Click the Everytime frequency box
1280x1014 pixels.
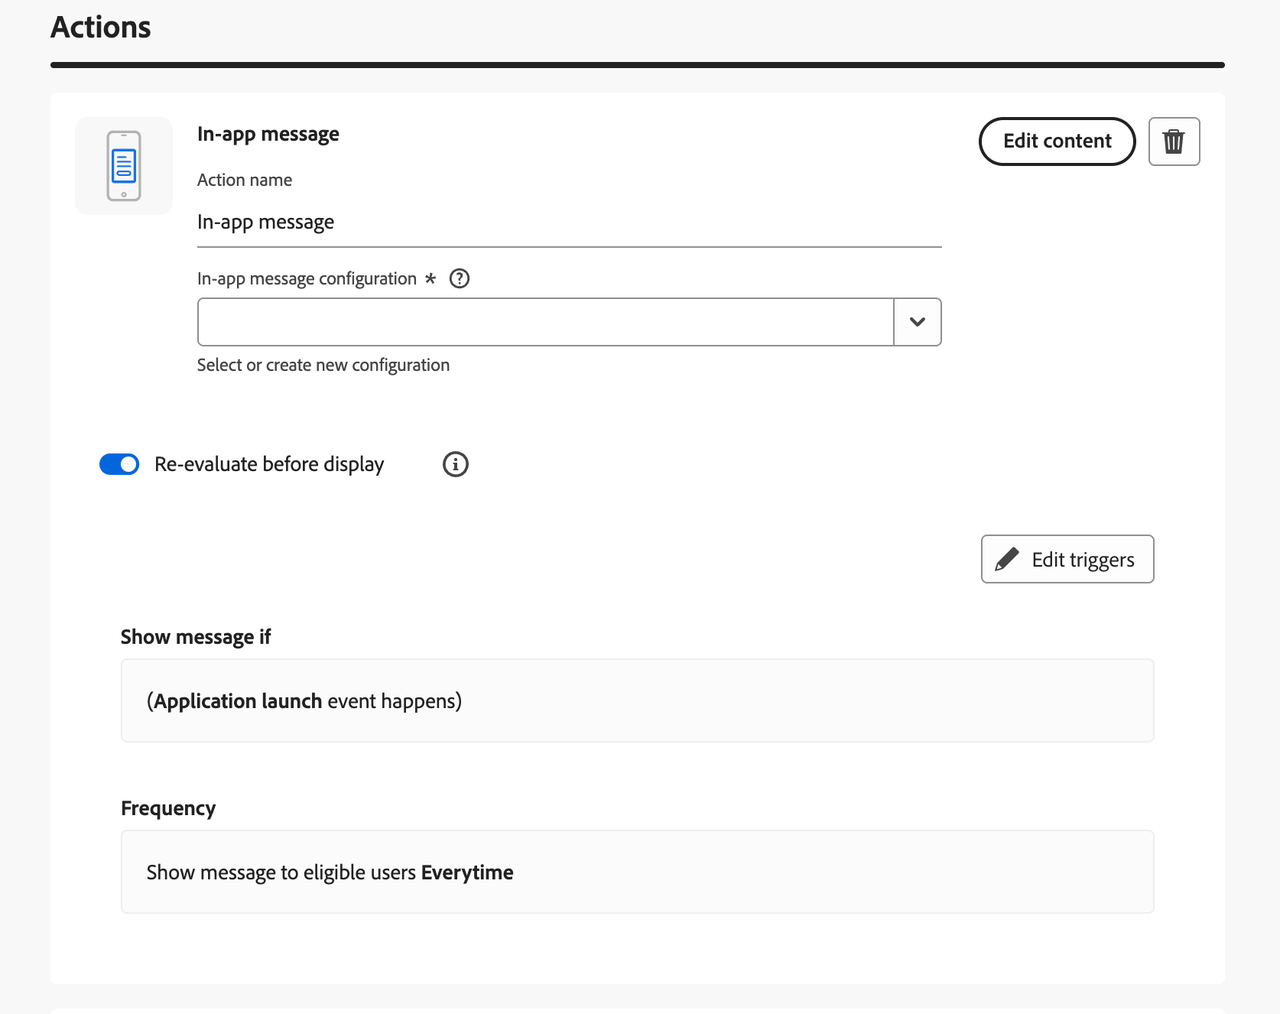(x=637, y=871)
